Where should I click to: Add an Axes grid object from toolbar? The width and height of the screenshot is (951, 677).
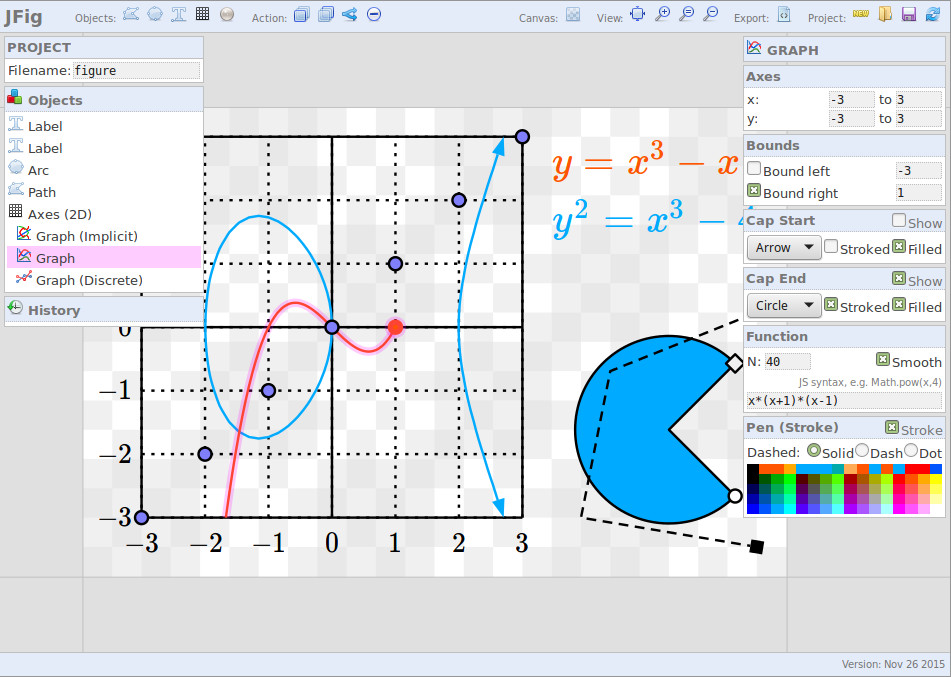202,14
